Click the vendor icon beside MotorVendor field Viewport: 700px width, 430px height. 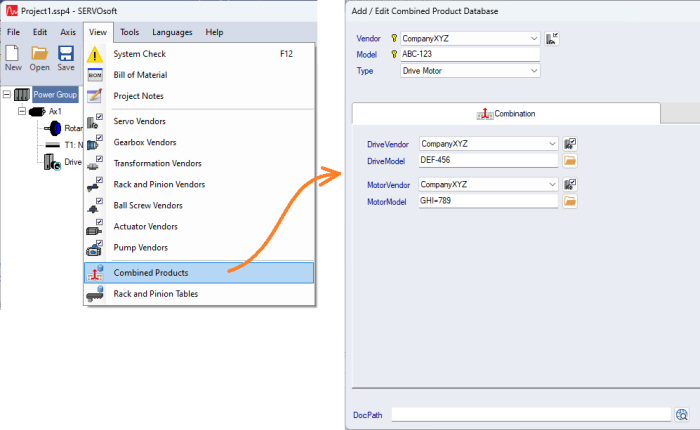pyautogui.click(x=570, y=185)
